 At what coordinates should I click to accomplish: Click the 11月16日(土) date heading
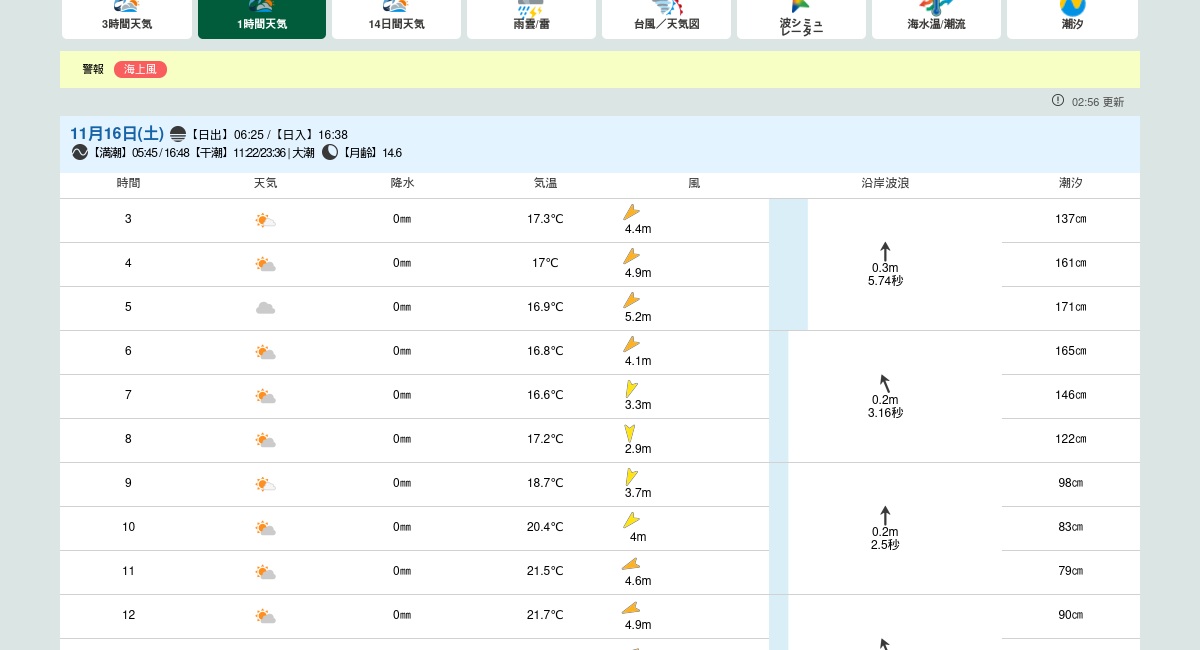tap(117, 134)
